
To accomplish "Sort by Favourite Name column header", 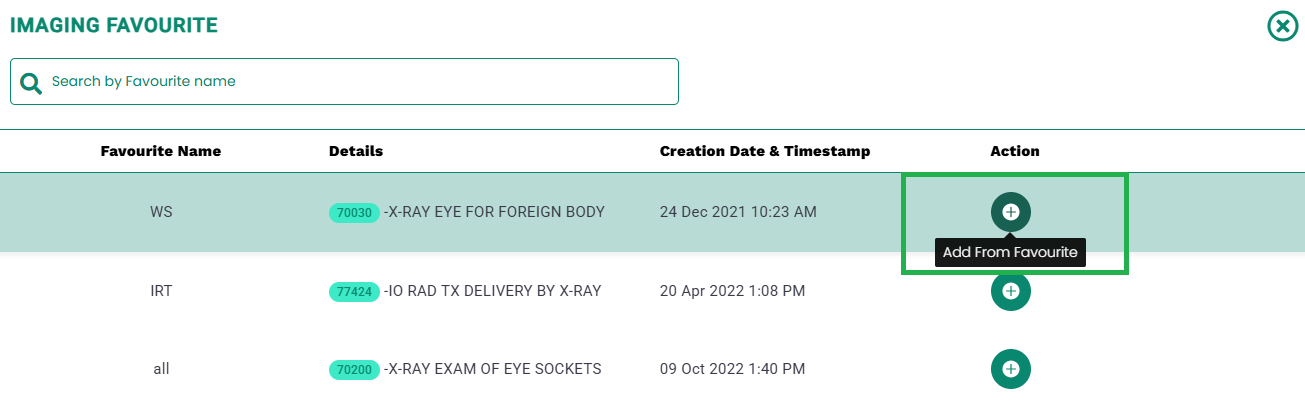I will 161,151.
